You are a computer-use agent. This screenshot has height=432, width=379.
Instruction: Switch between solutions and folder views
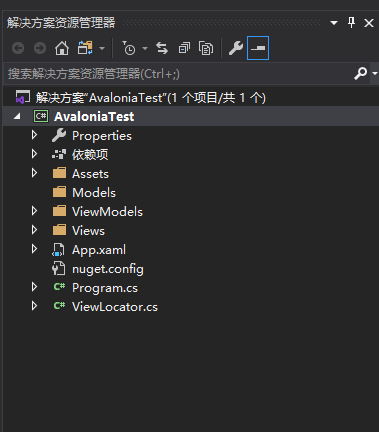pos(85,48)
